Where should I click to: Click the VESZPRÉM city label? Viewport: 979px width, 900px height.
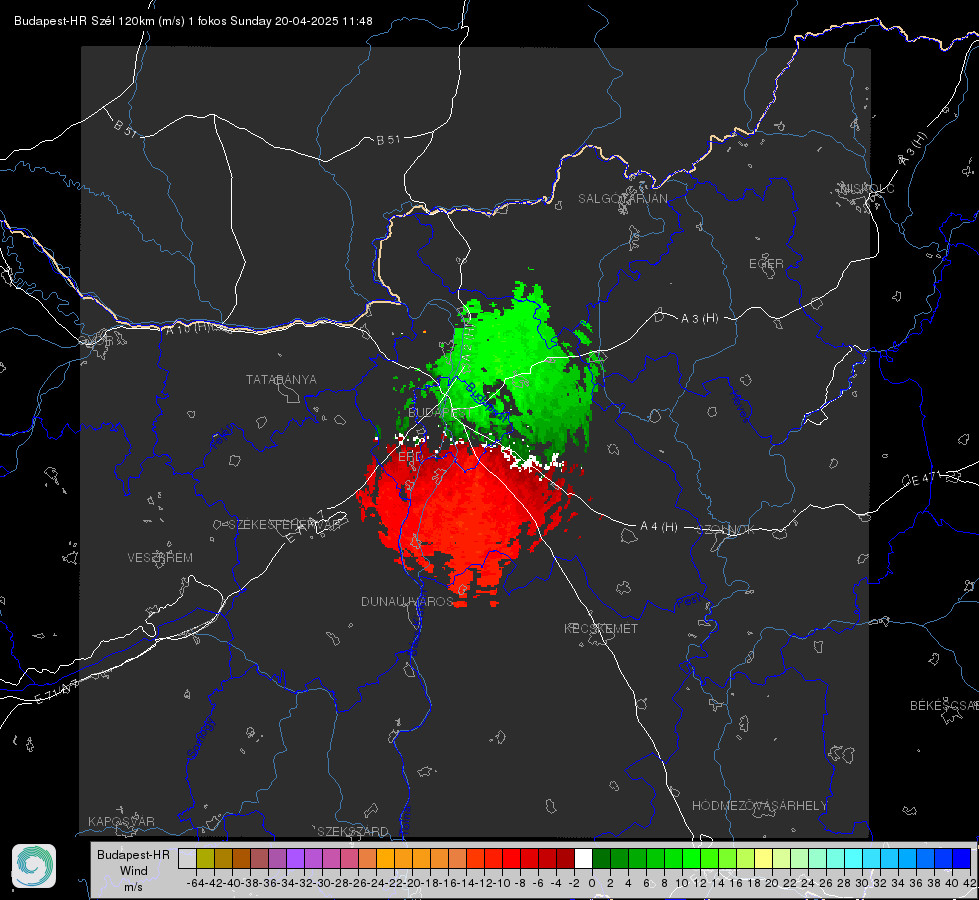tap(160, 557)
